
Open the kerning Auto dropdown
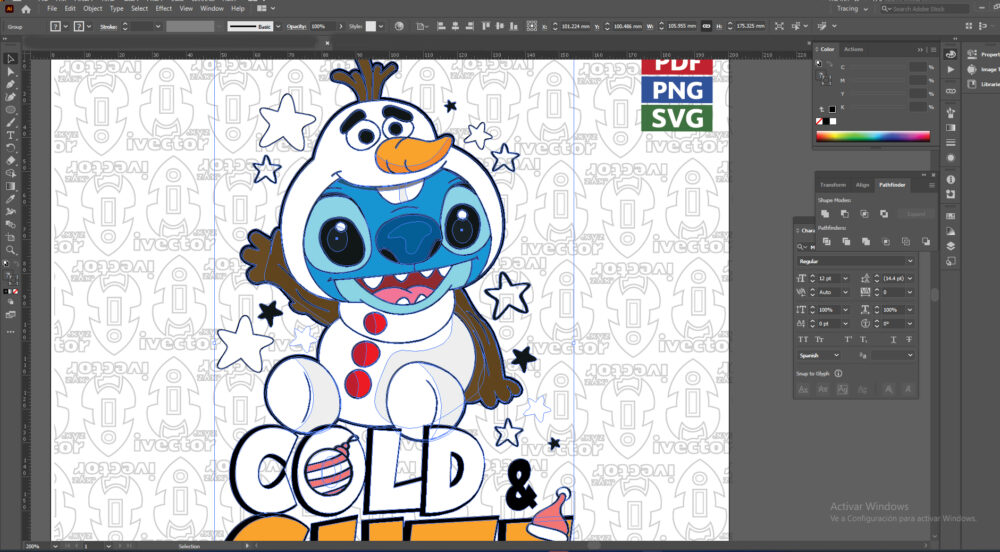coord(845,292)
